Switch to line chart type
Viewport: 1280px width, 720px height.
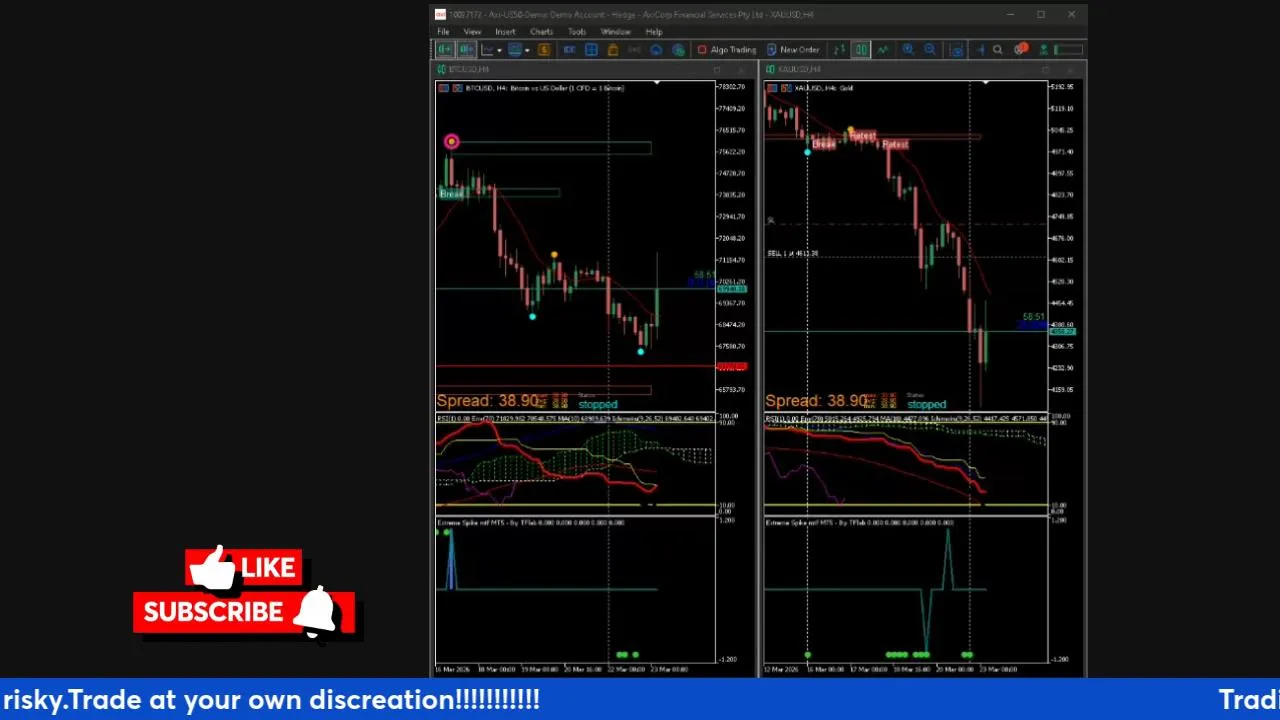(x=883, y=50)
